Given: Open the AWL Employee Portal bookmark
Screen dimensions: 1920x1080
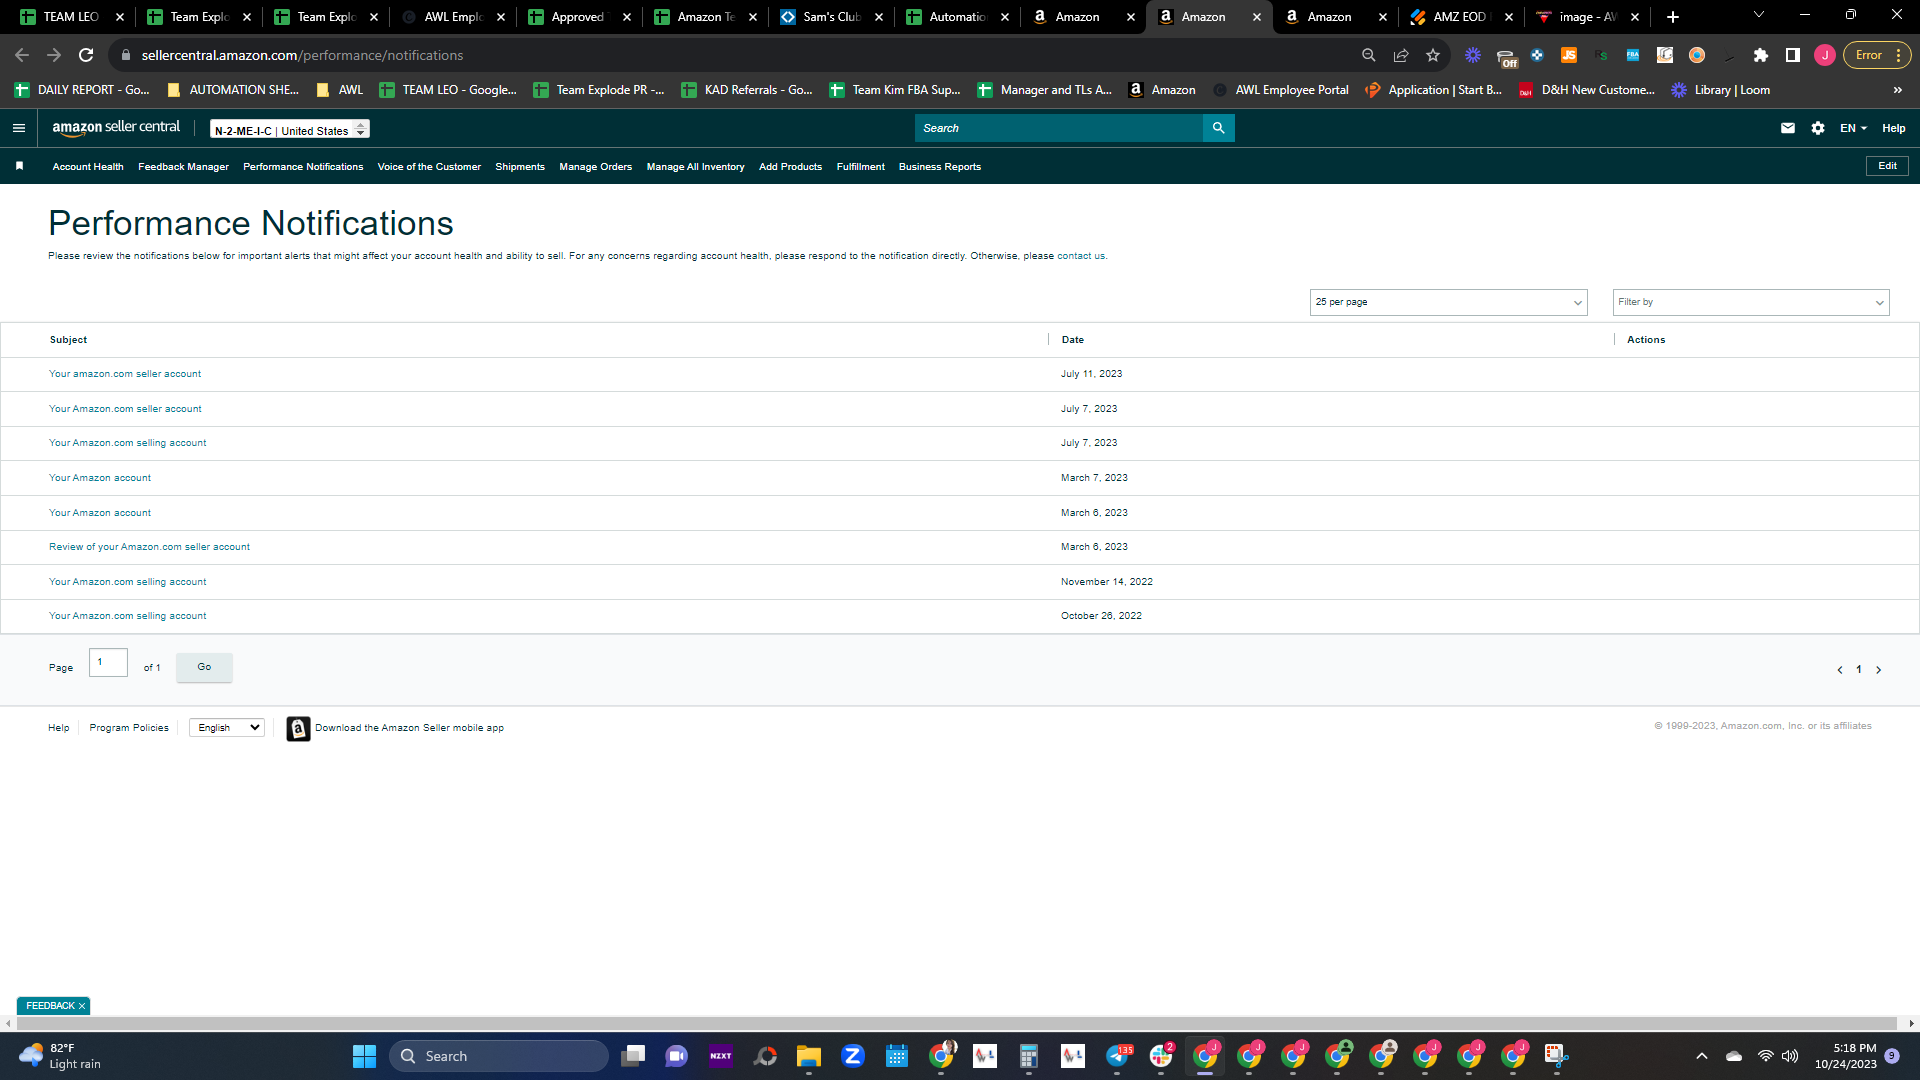Looking at the screenshot, I should pyautogui.click(x=1281, y=90).
